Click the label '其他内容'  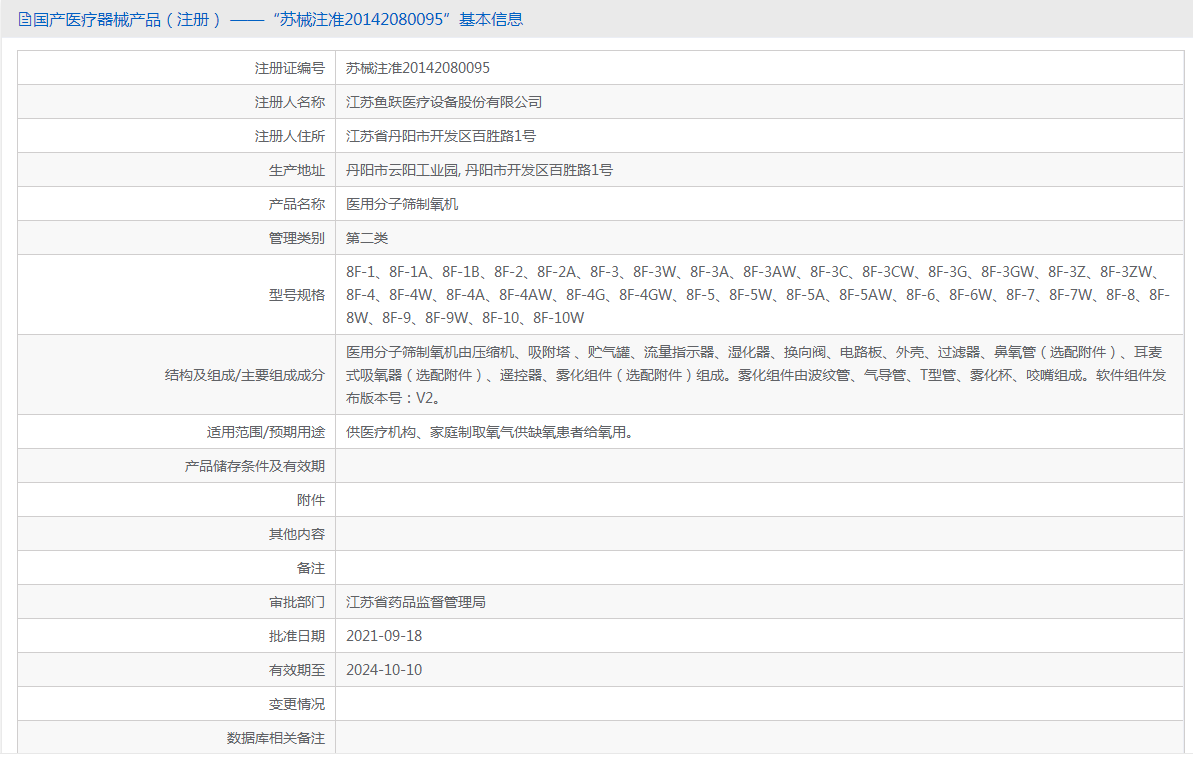[x=297, y=535]
